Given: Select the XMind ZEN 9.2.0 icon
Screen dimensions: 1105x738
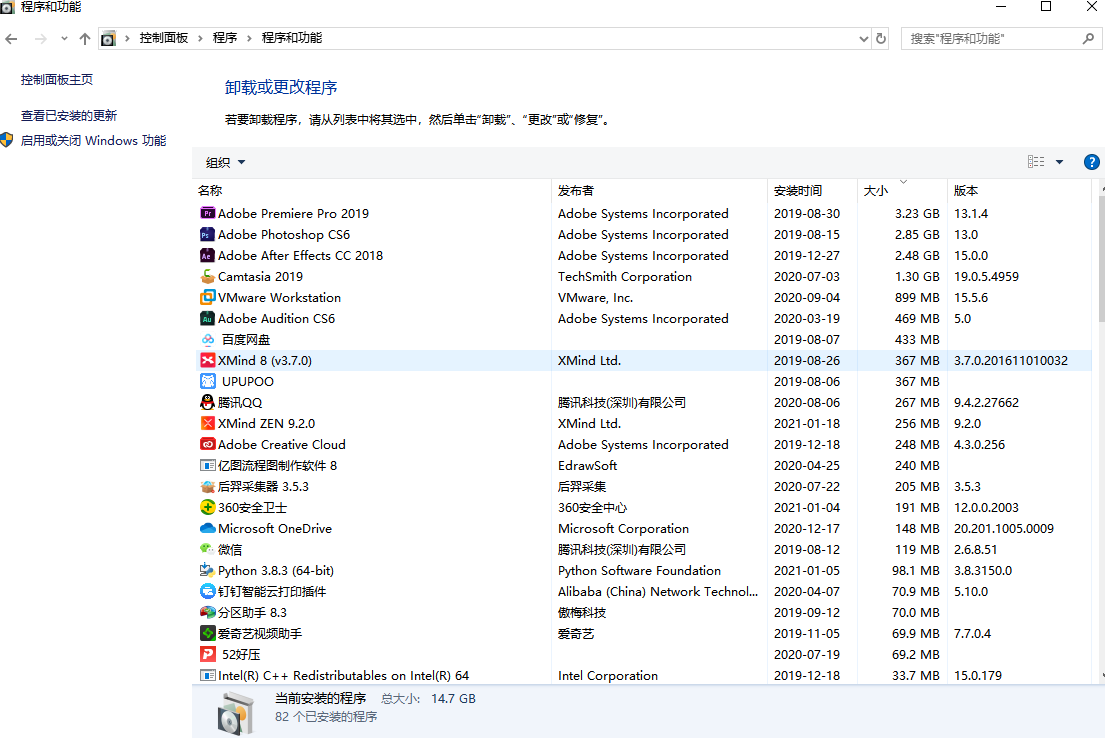Looking at the screenshot, I should tap(207, 423).
